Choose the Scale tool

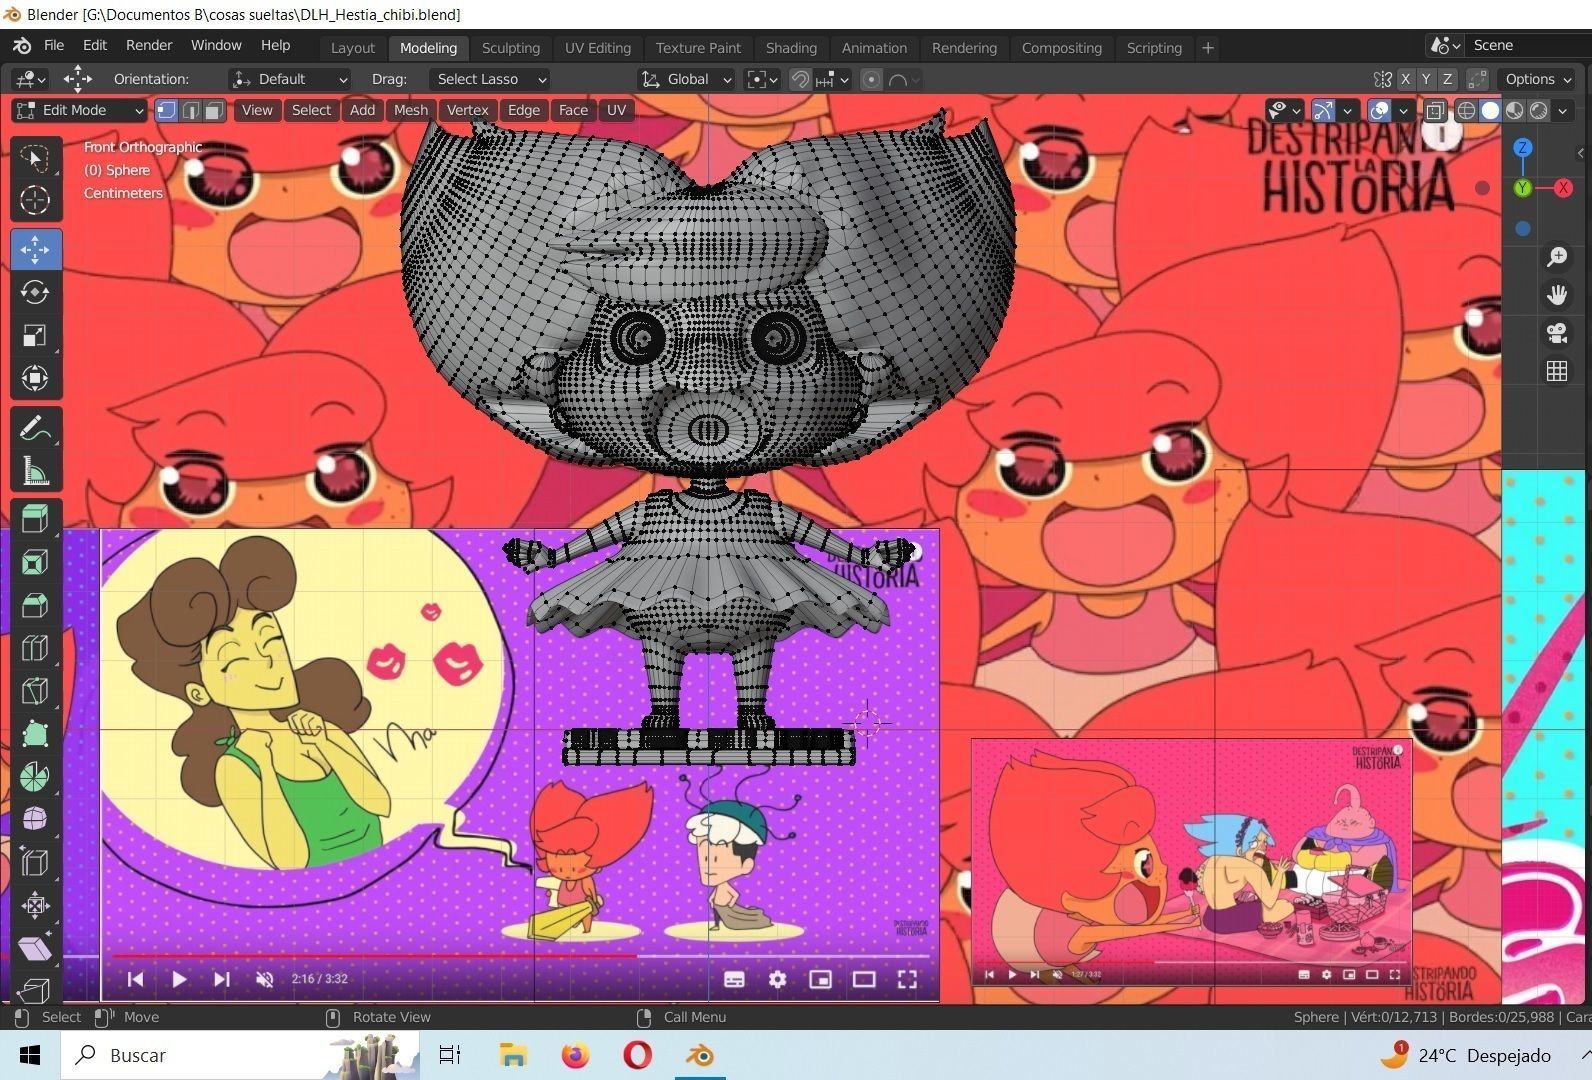(36, 335)
